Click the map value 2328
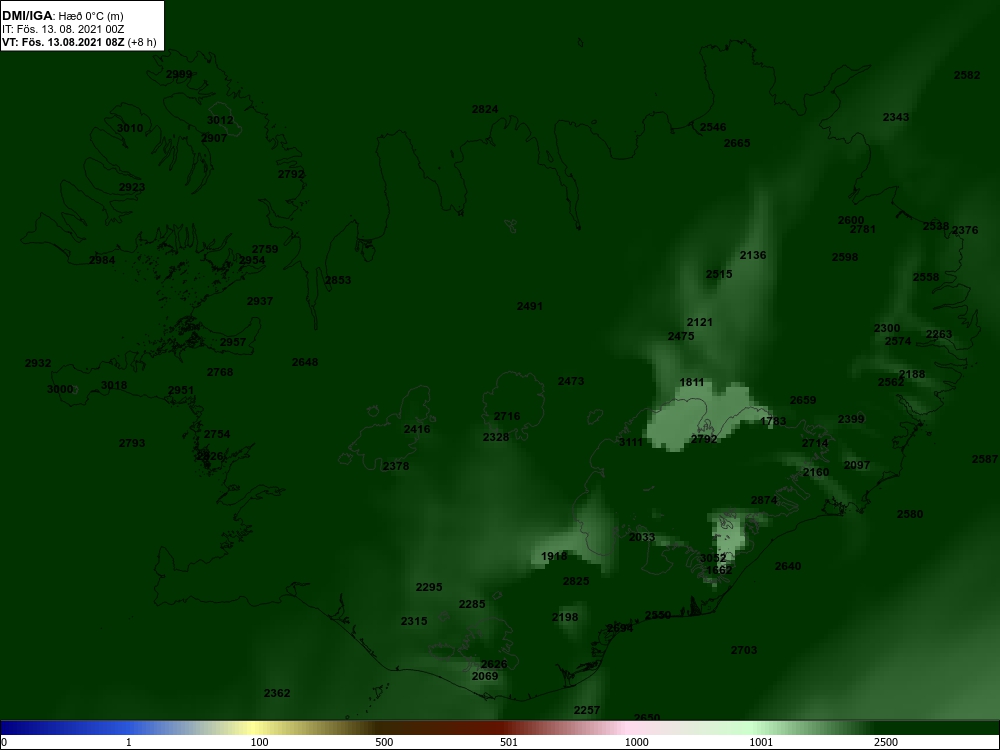This screenshot has height=750, width=1000. point(496,437)
